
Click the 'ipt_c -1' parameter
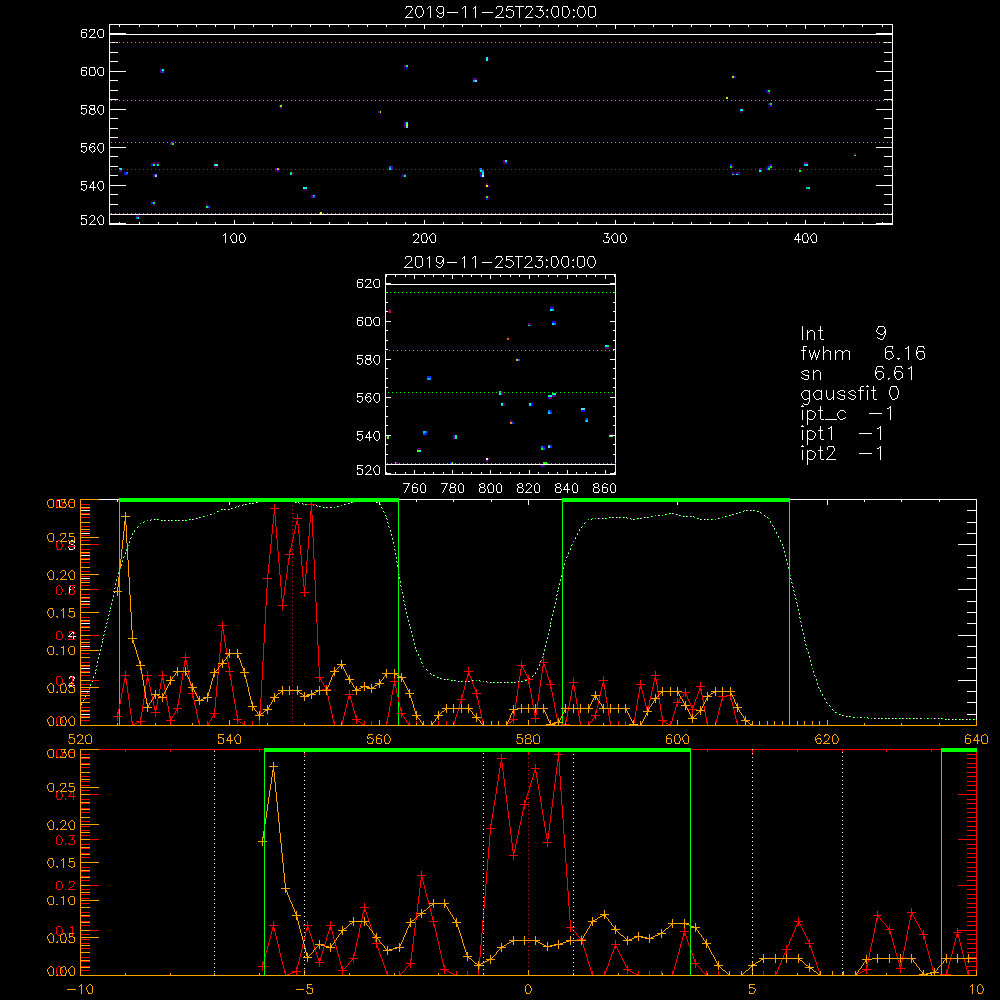point(847,414)
